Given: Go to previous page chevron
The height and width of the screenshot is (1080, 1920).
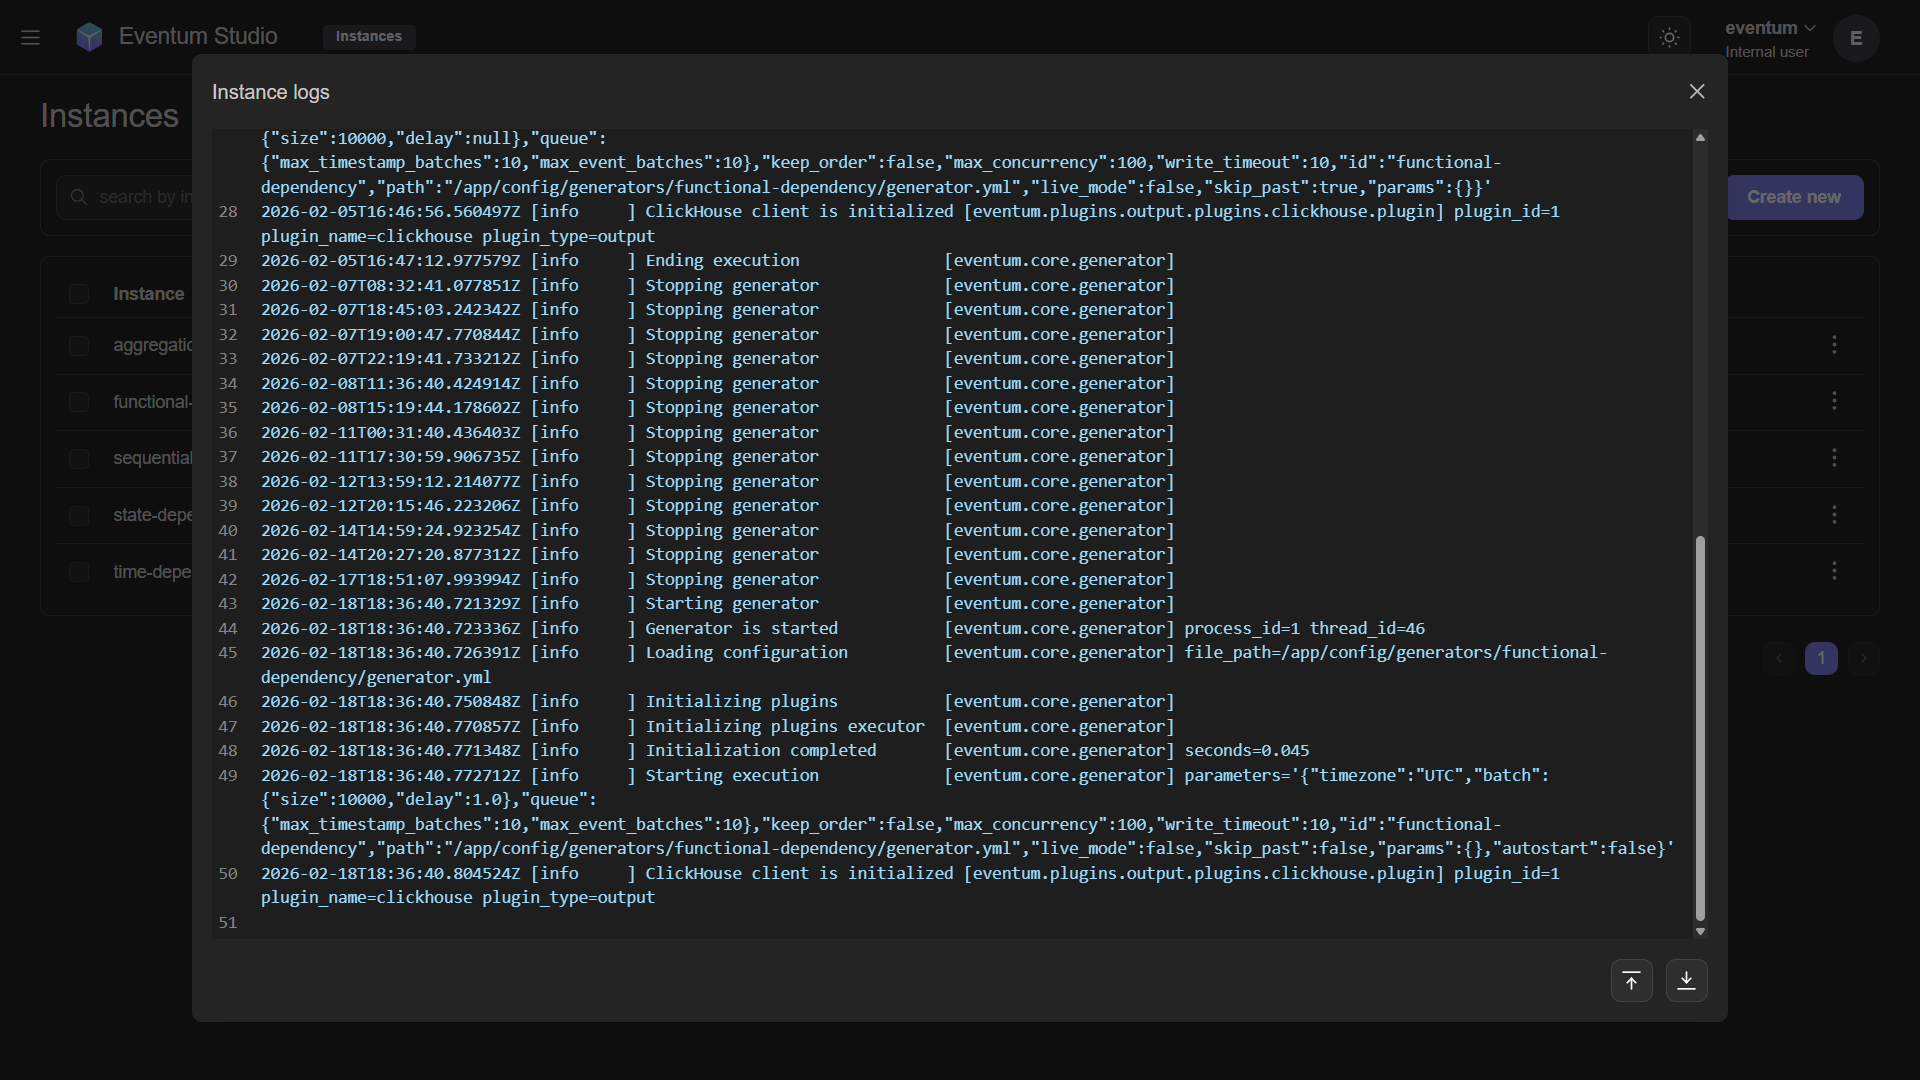Looking at the screenshot, I should point(1779,659).
